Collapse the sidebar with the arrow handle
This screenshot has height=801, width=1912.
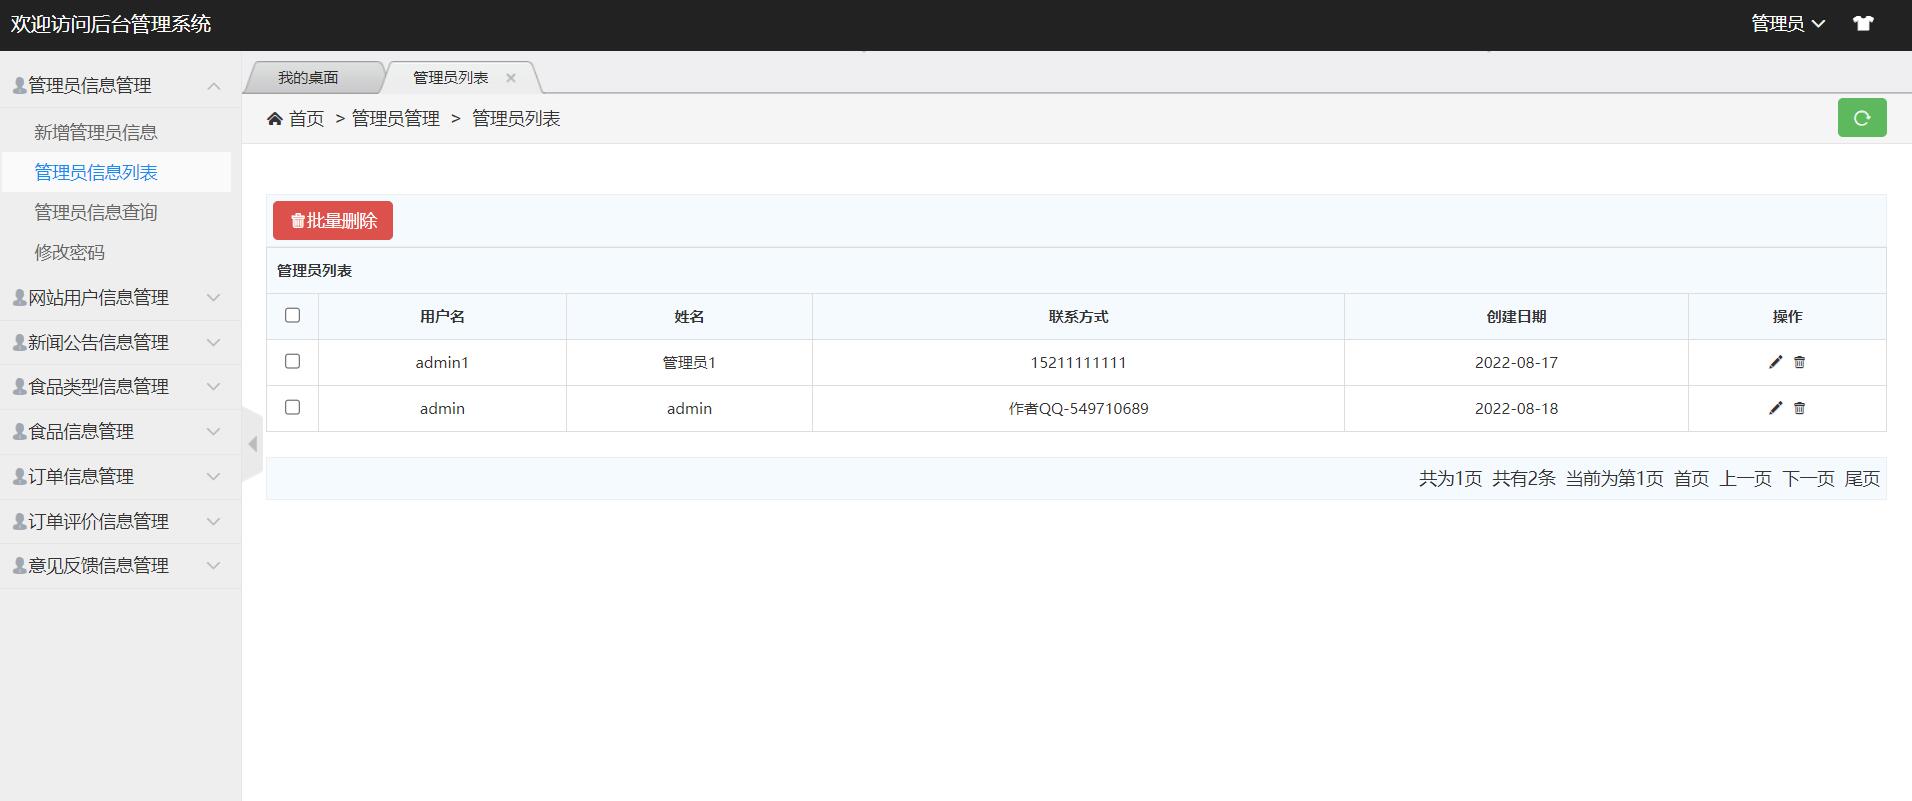tap(252, 444)
